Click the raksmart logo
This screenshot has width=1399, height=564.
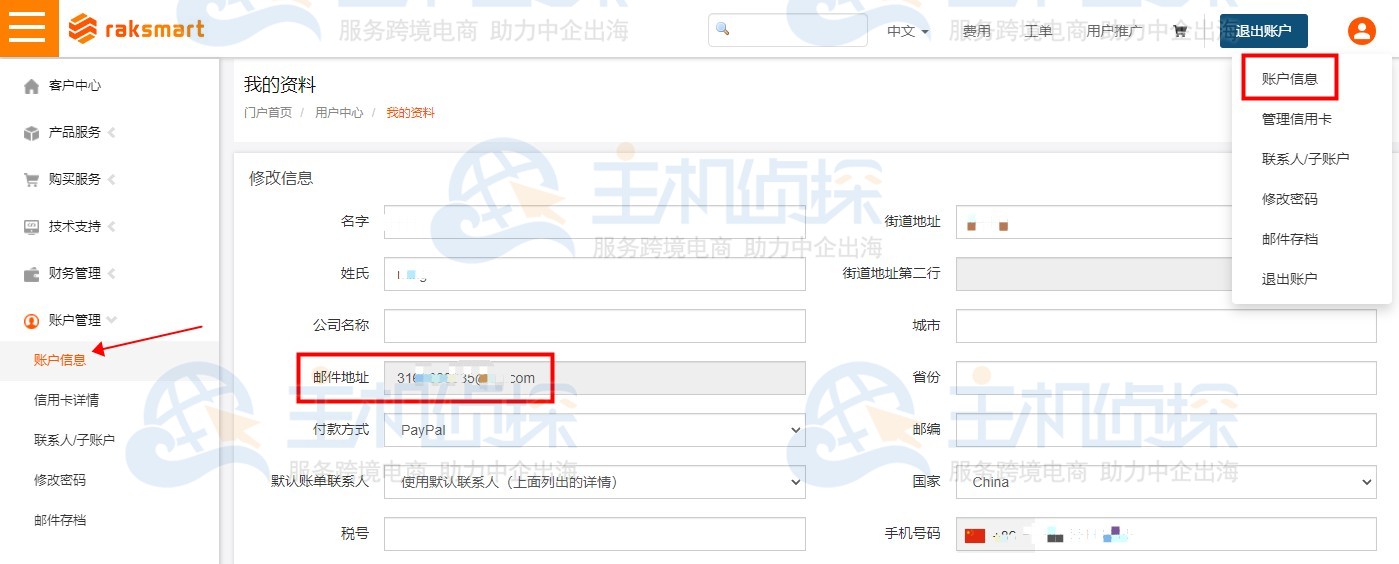click(136, 29)
